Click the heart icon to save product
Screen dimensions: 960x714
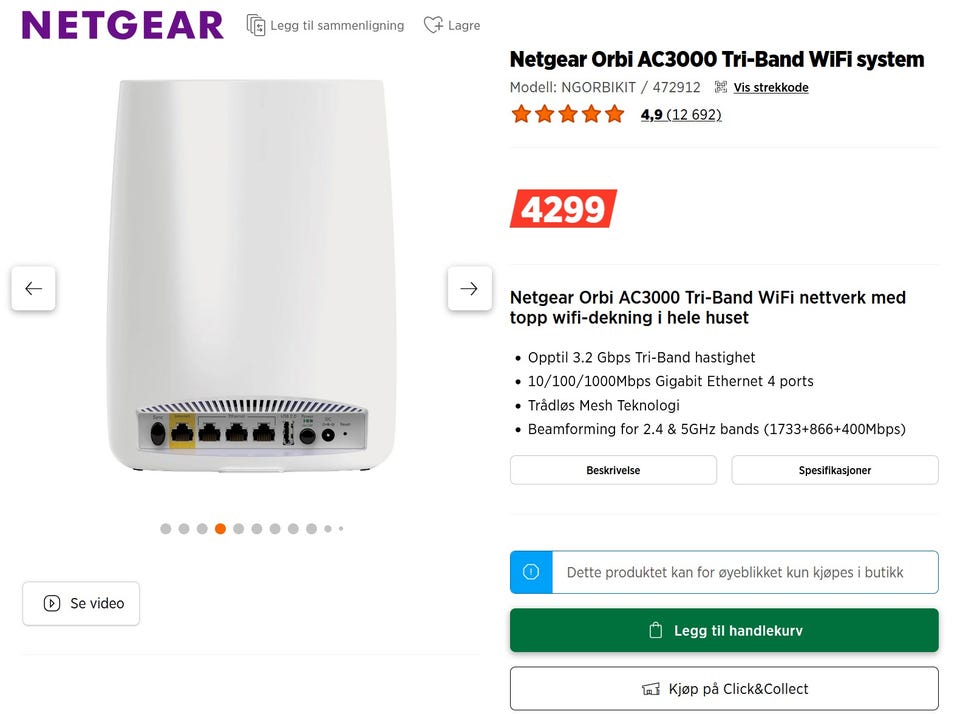tap(433, 25)
